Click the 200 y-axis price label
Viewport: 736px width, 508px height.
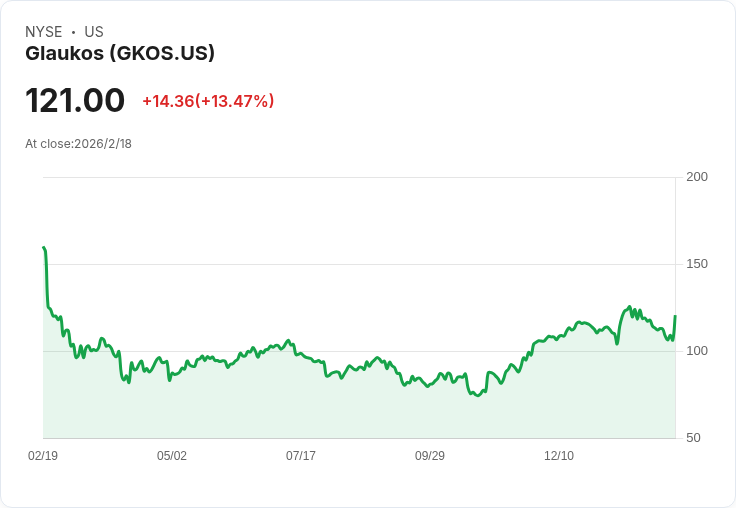(x=697, y=177)
